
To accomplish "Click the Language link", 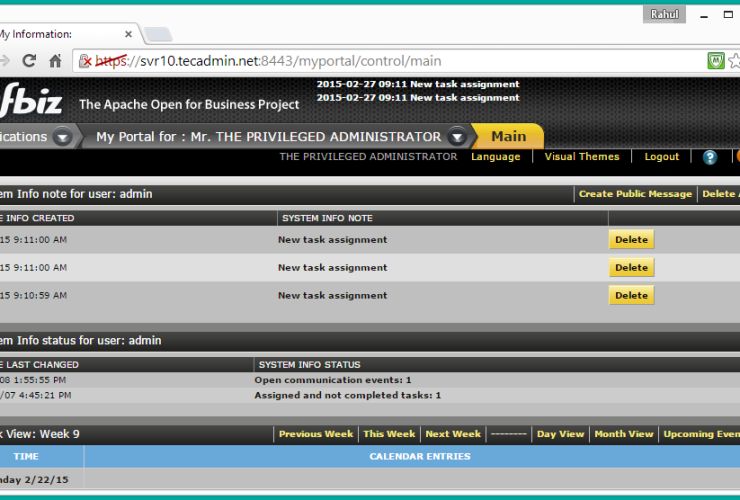I will [495, 157].
